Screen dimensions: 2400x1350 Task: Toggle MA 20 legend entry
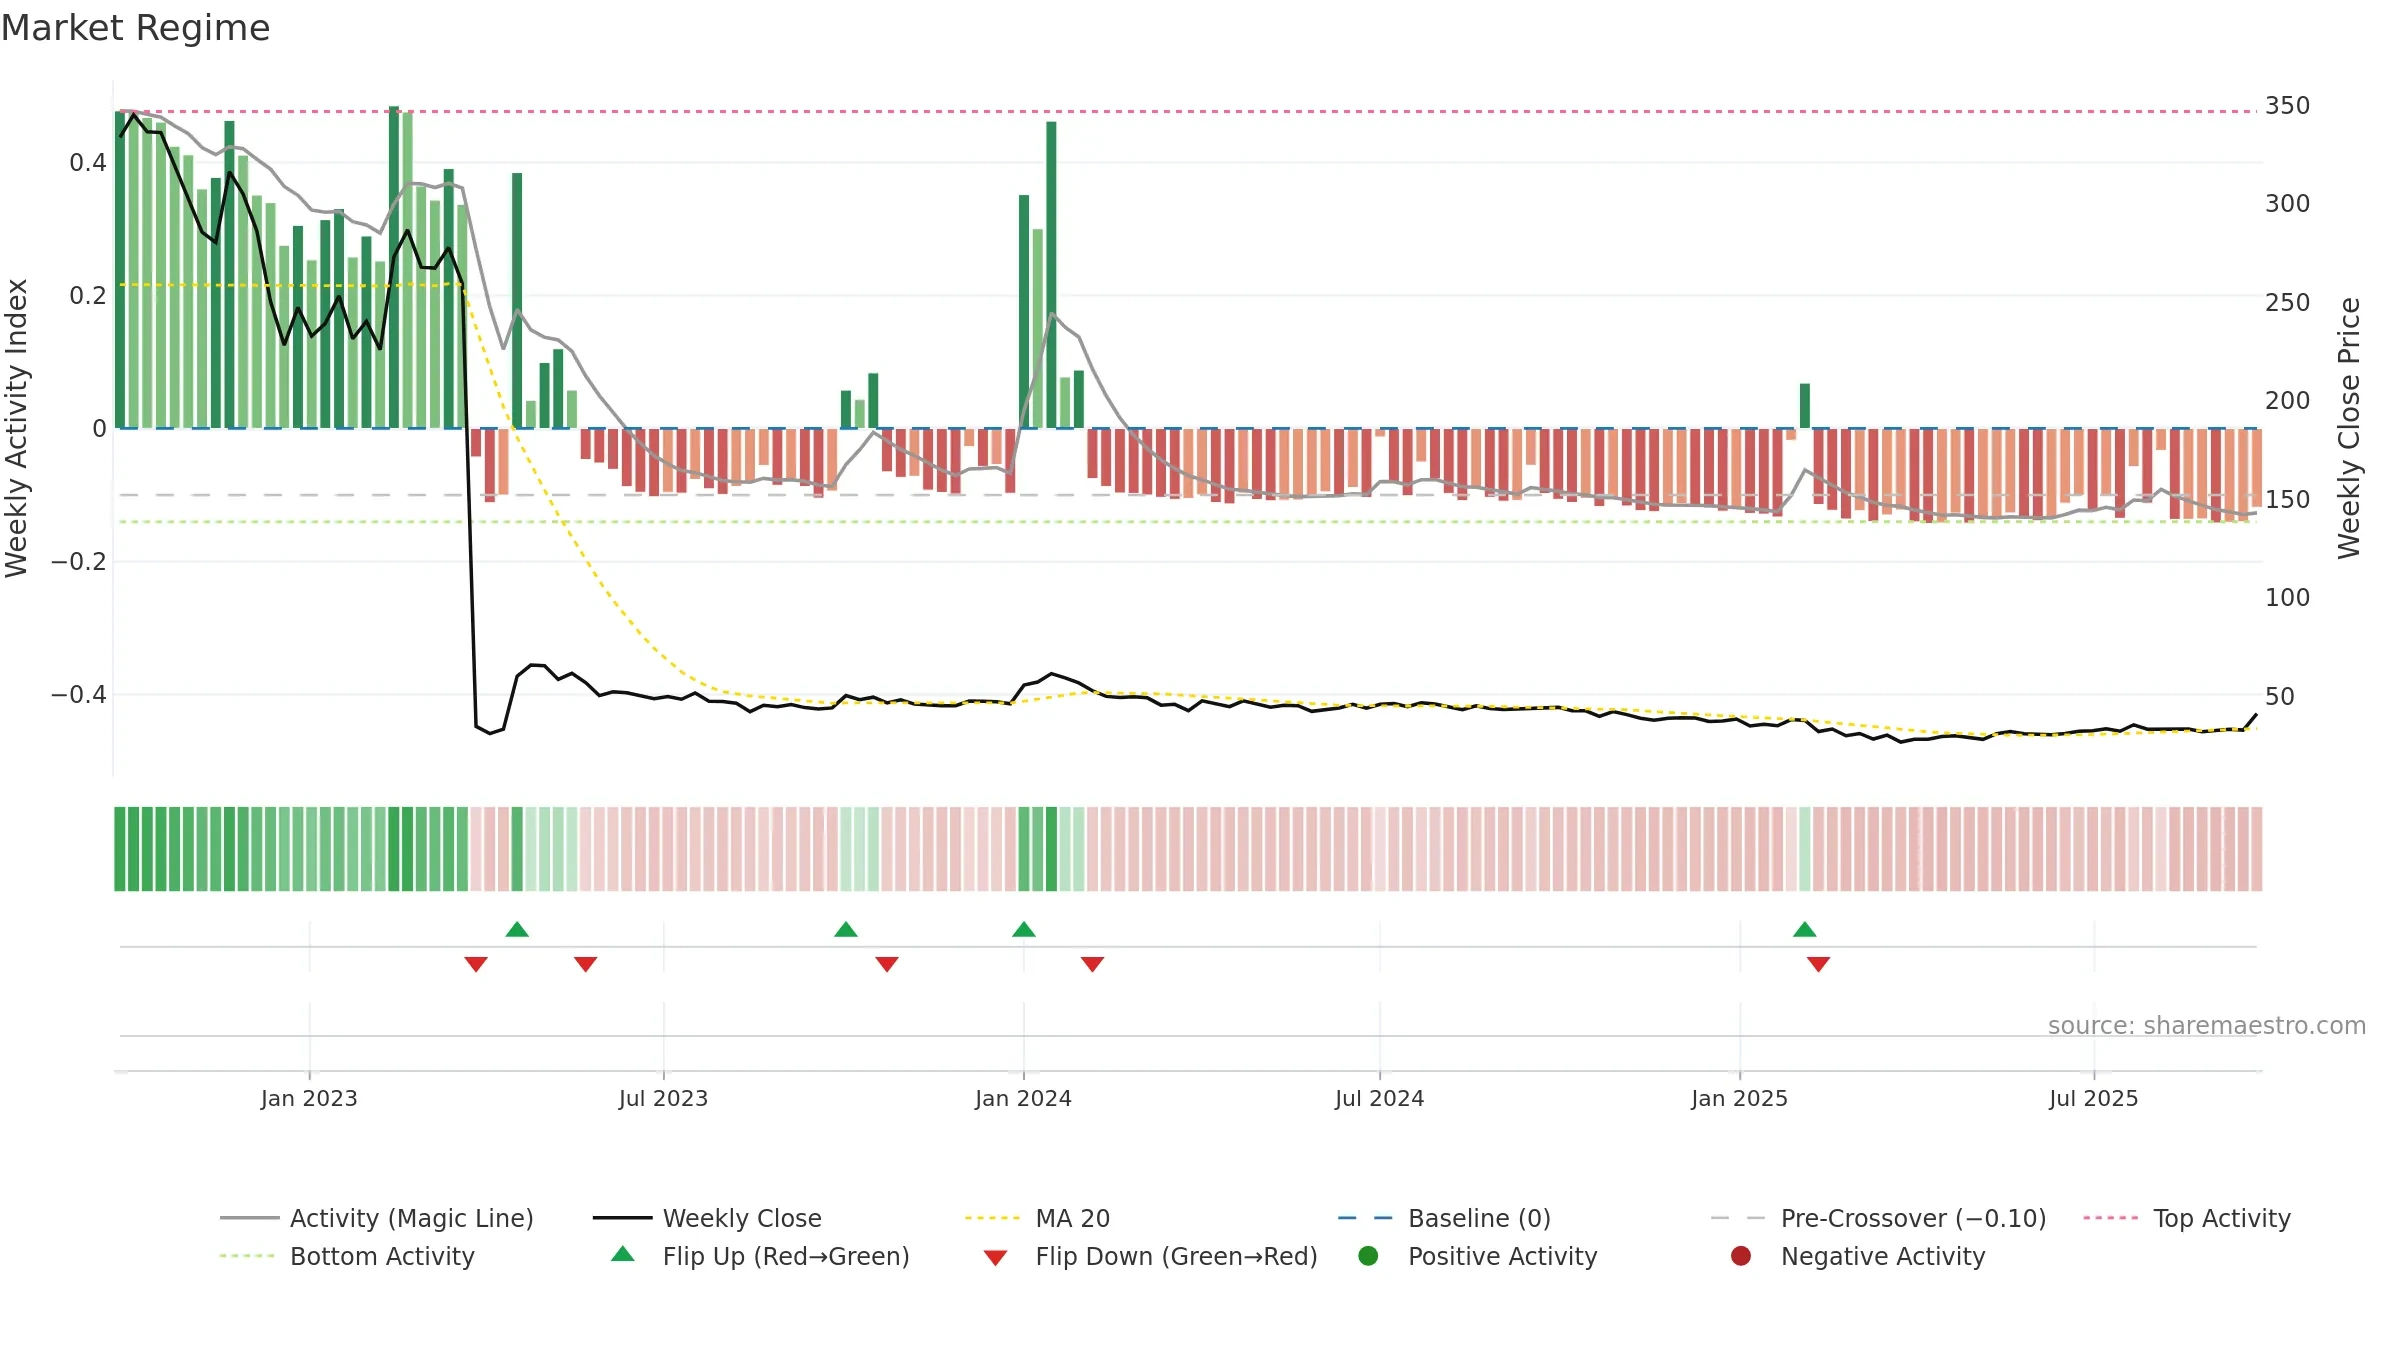pos(1037,1218)
